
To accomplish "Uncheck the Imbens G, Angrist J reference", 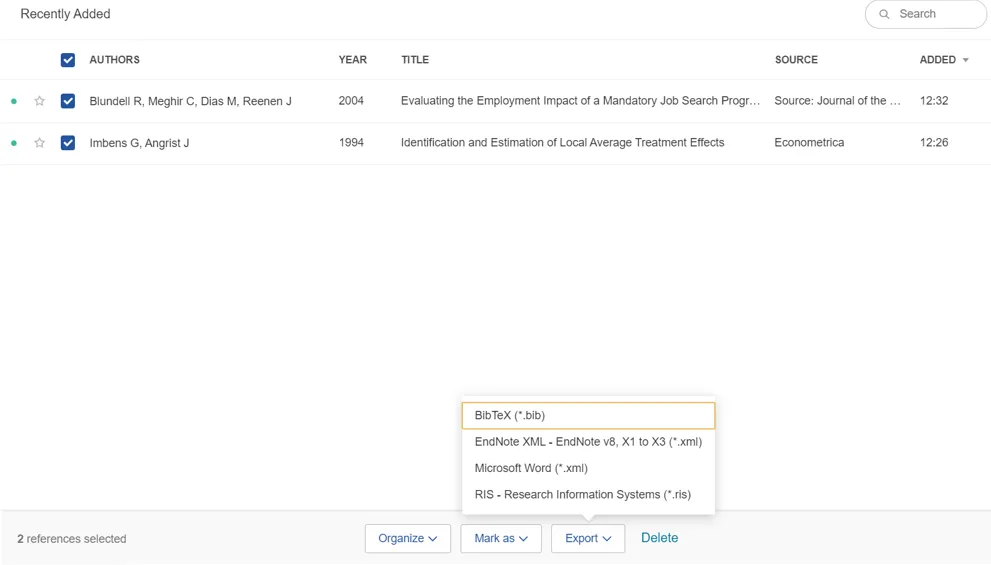I will pyautogui.click(x=68, y=143).
